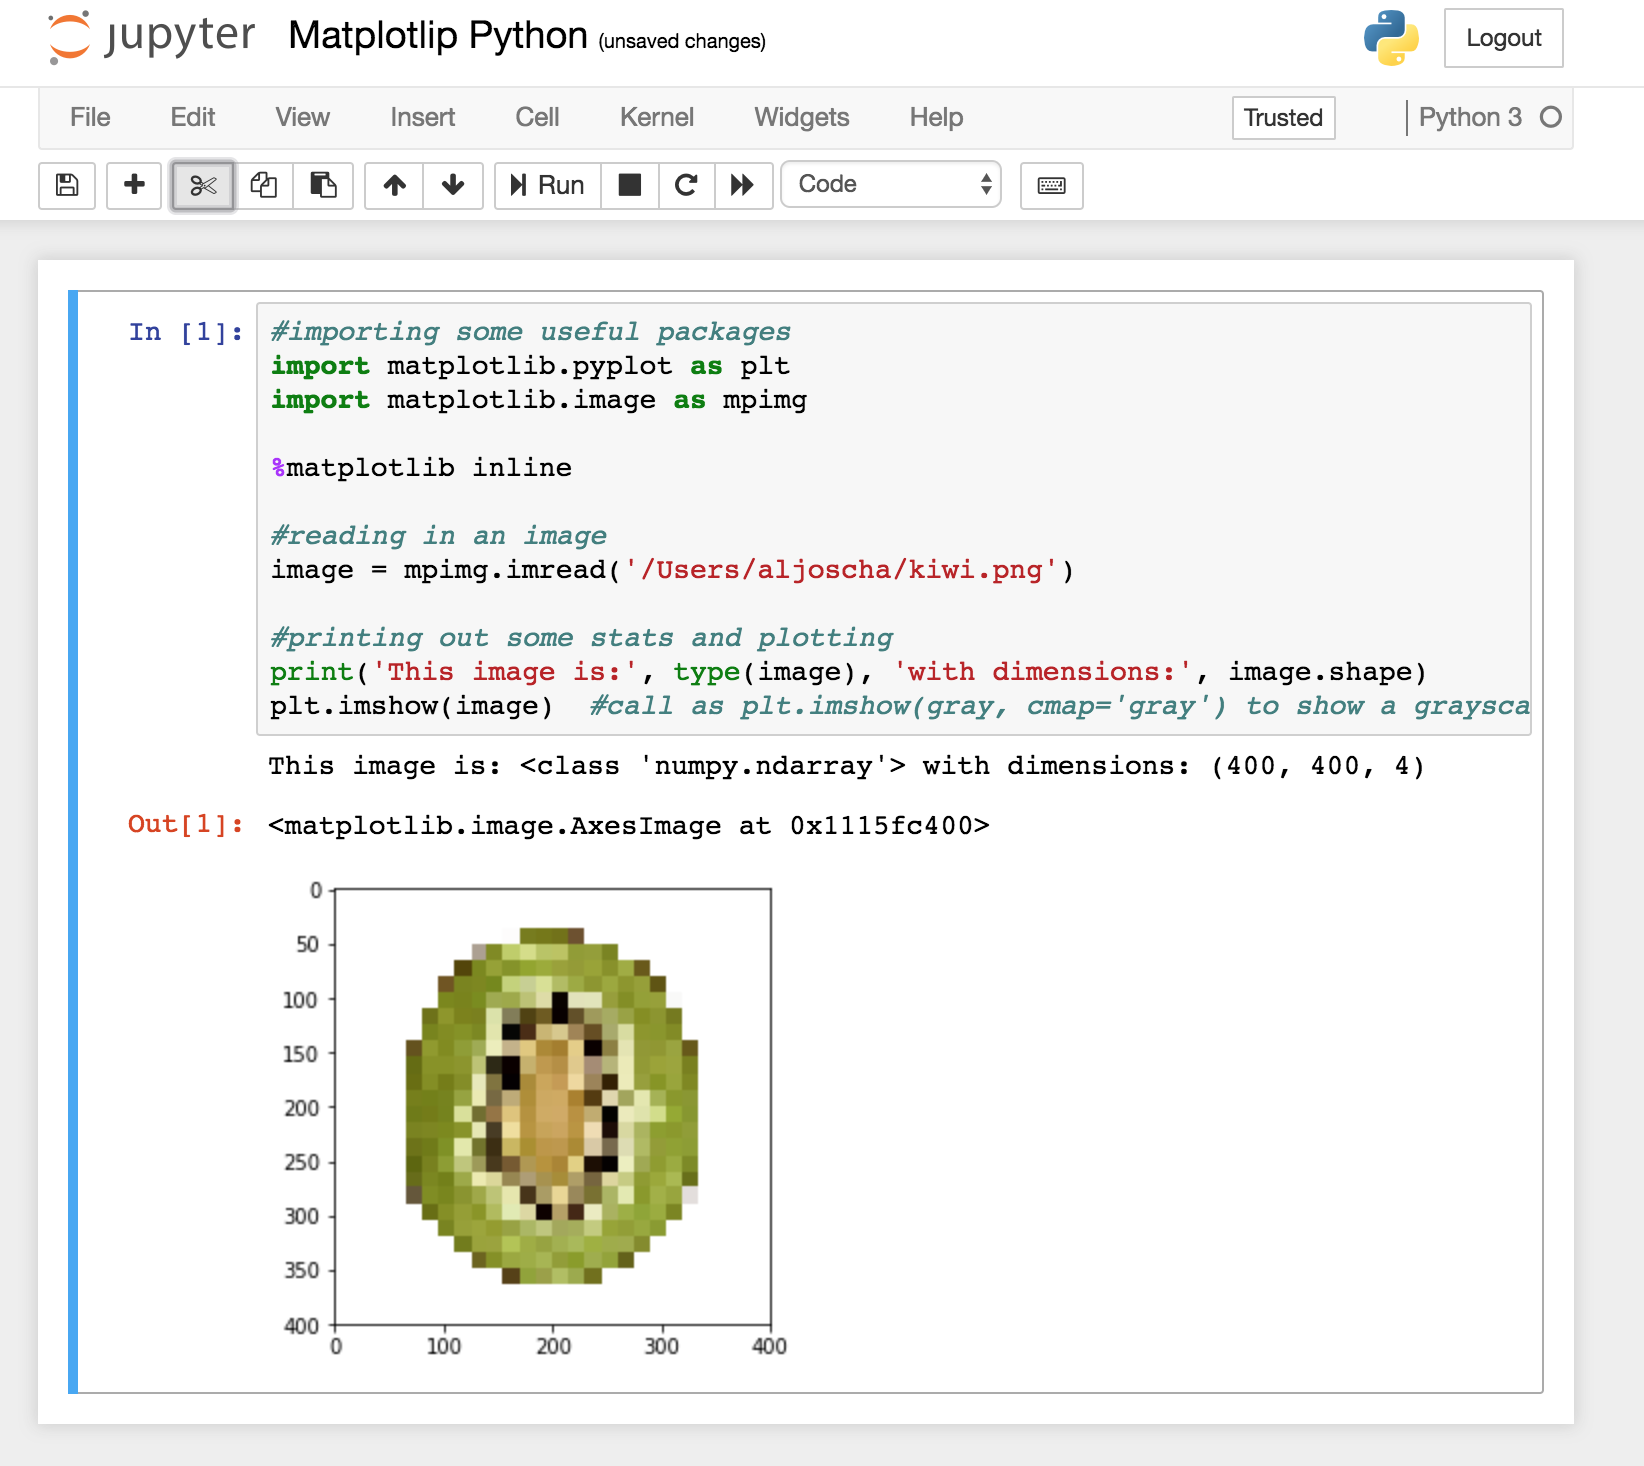The width and height of the screenshot is (1644, 1466).
Task: Open the Cell menu
Action: [x=538, y=117]
